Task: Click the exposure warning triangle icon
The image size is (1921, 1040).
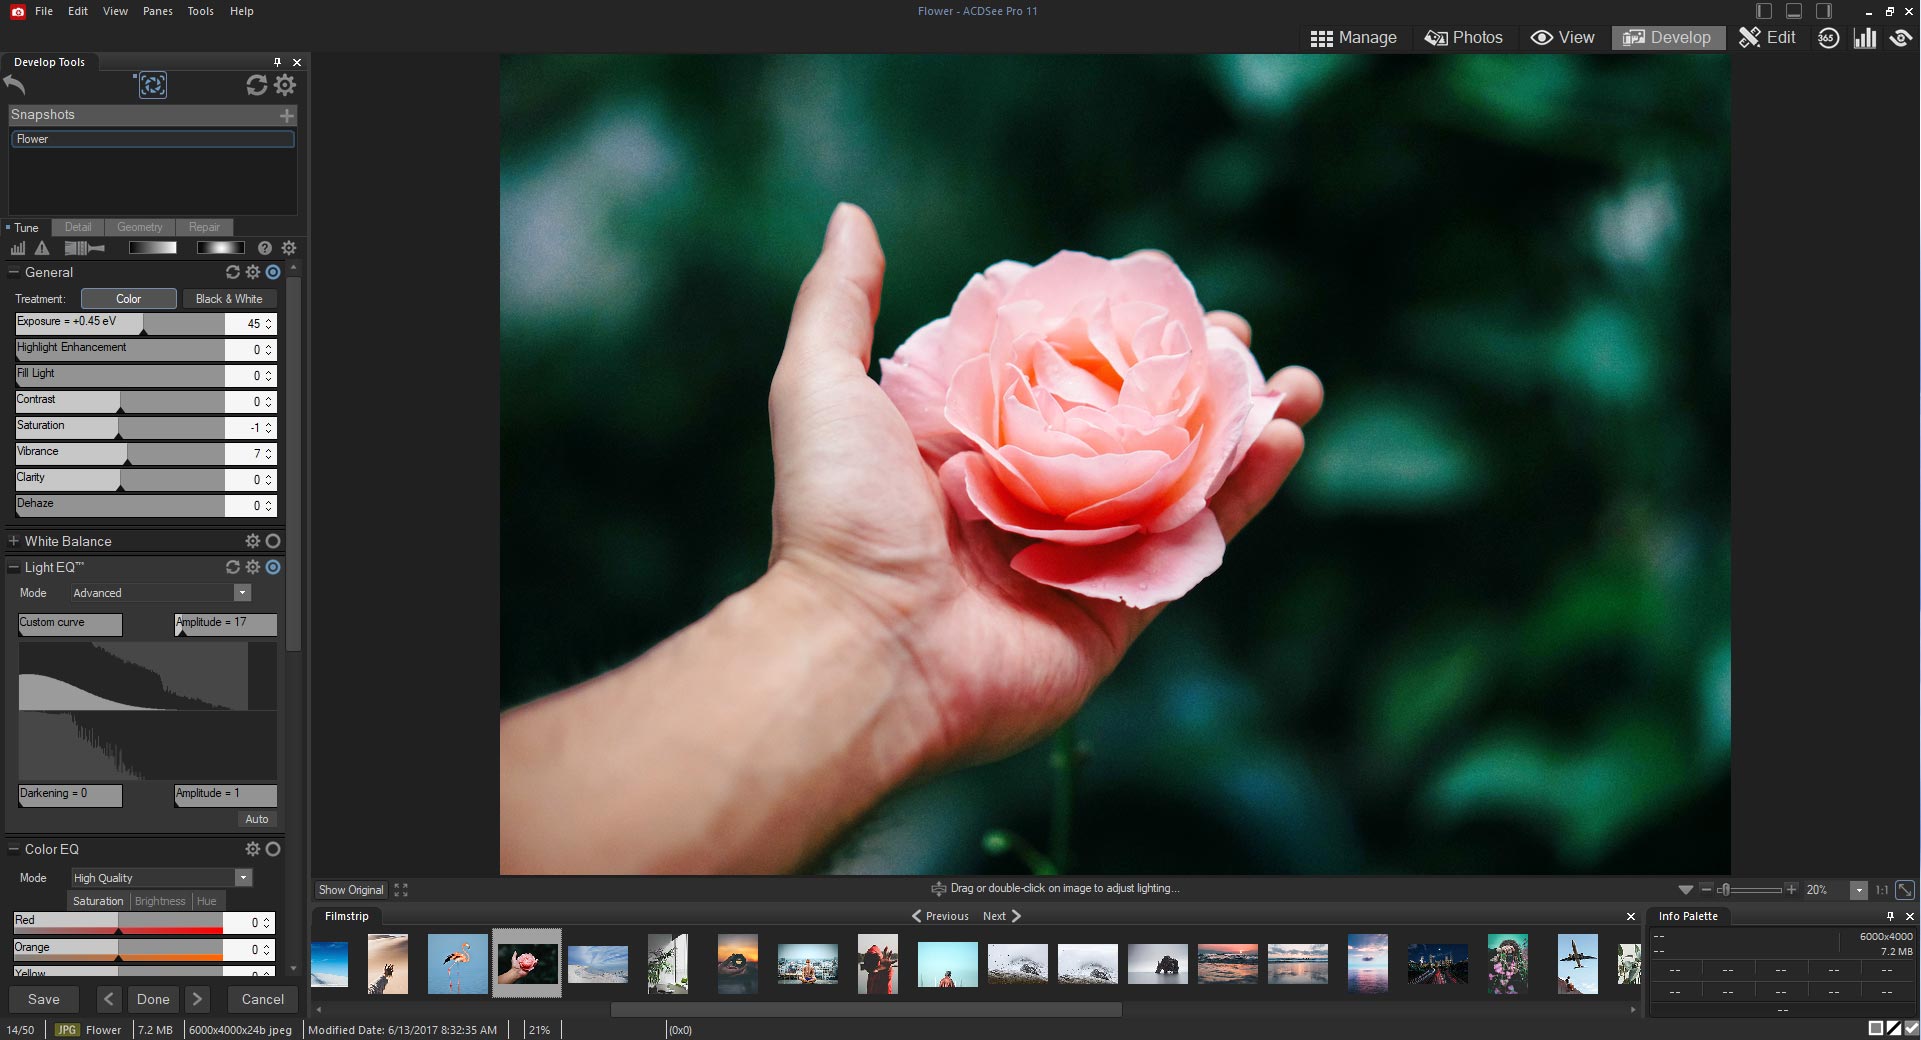Action: click(x=42, y=248)
